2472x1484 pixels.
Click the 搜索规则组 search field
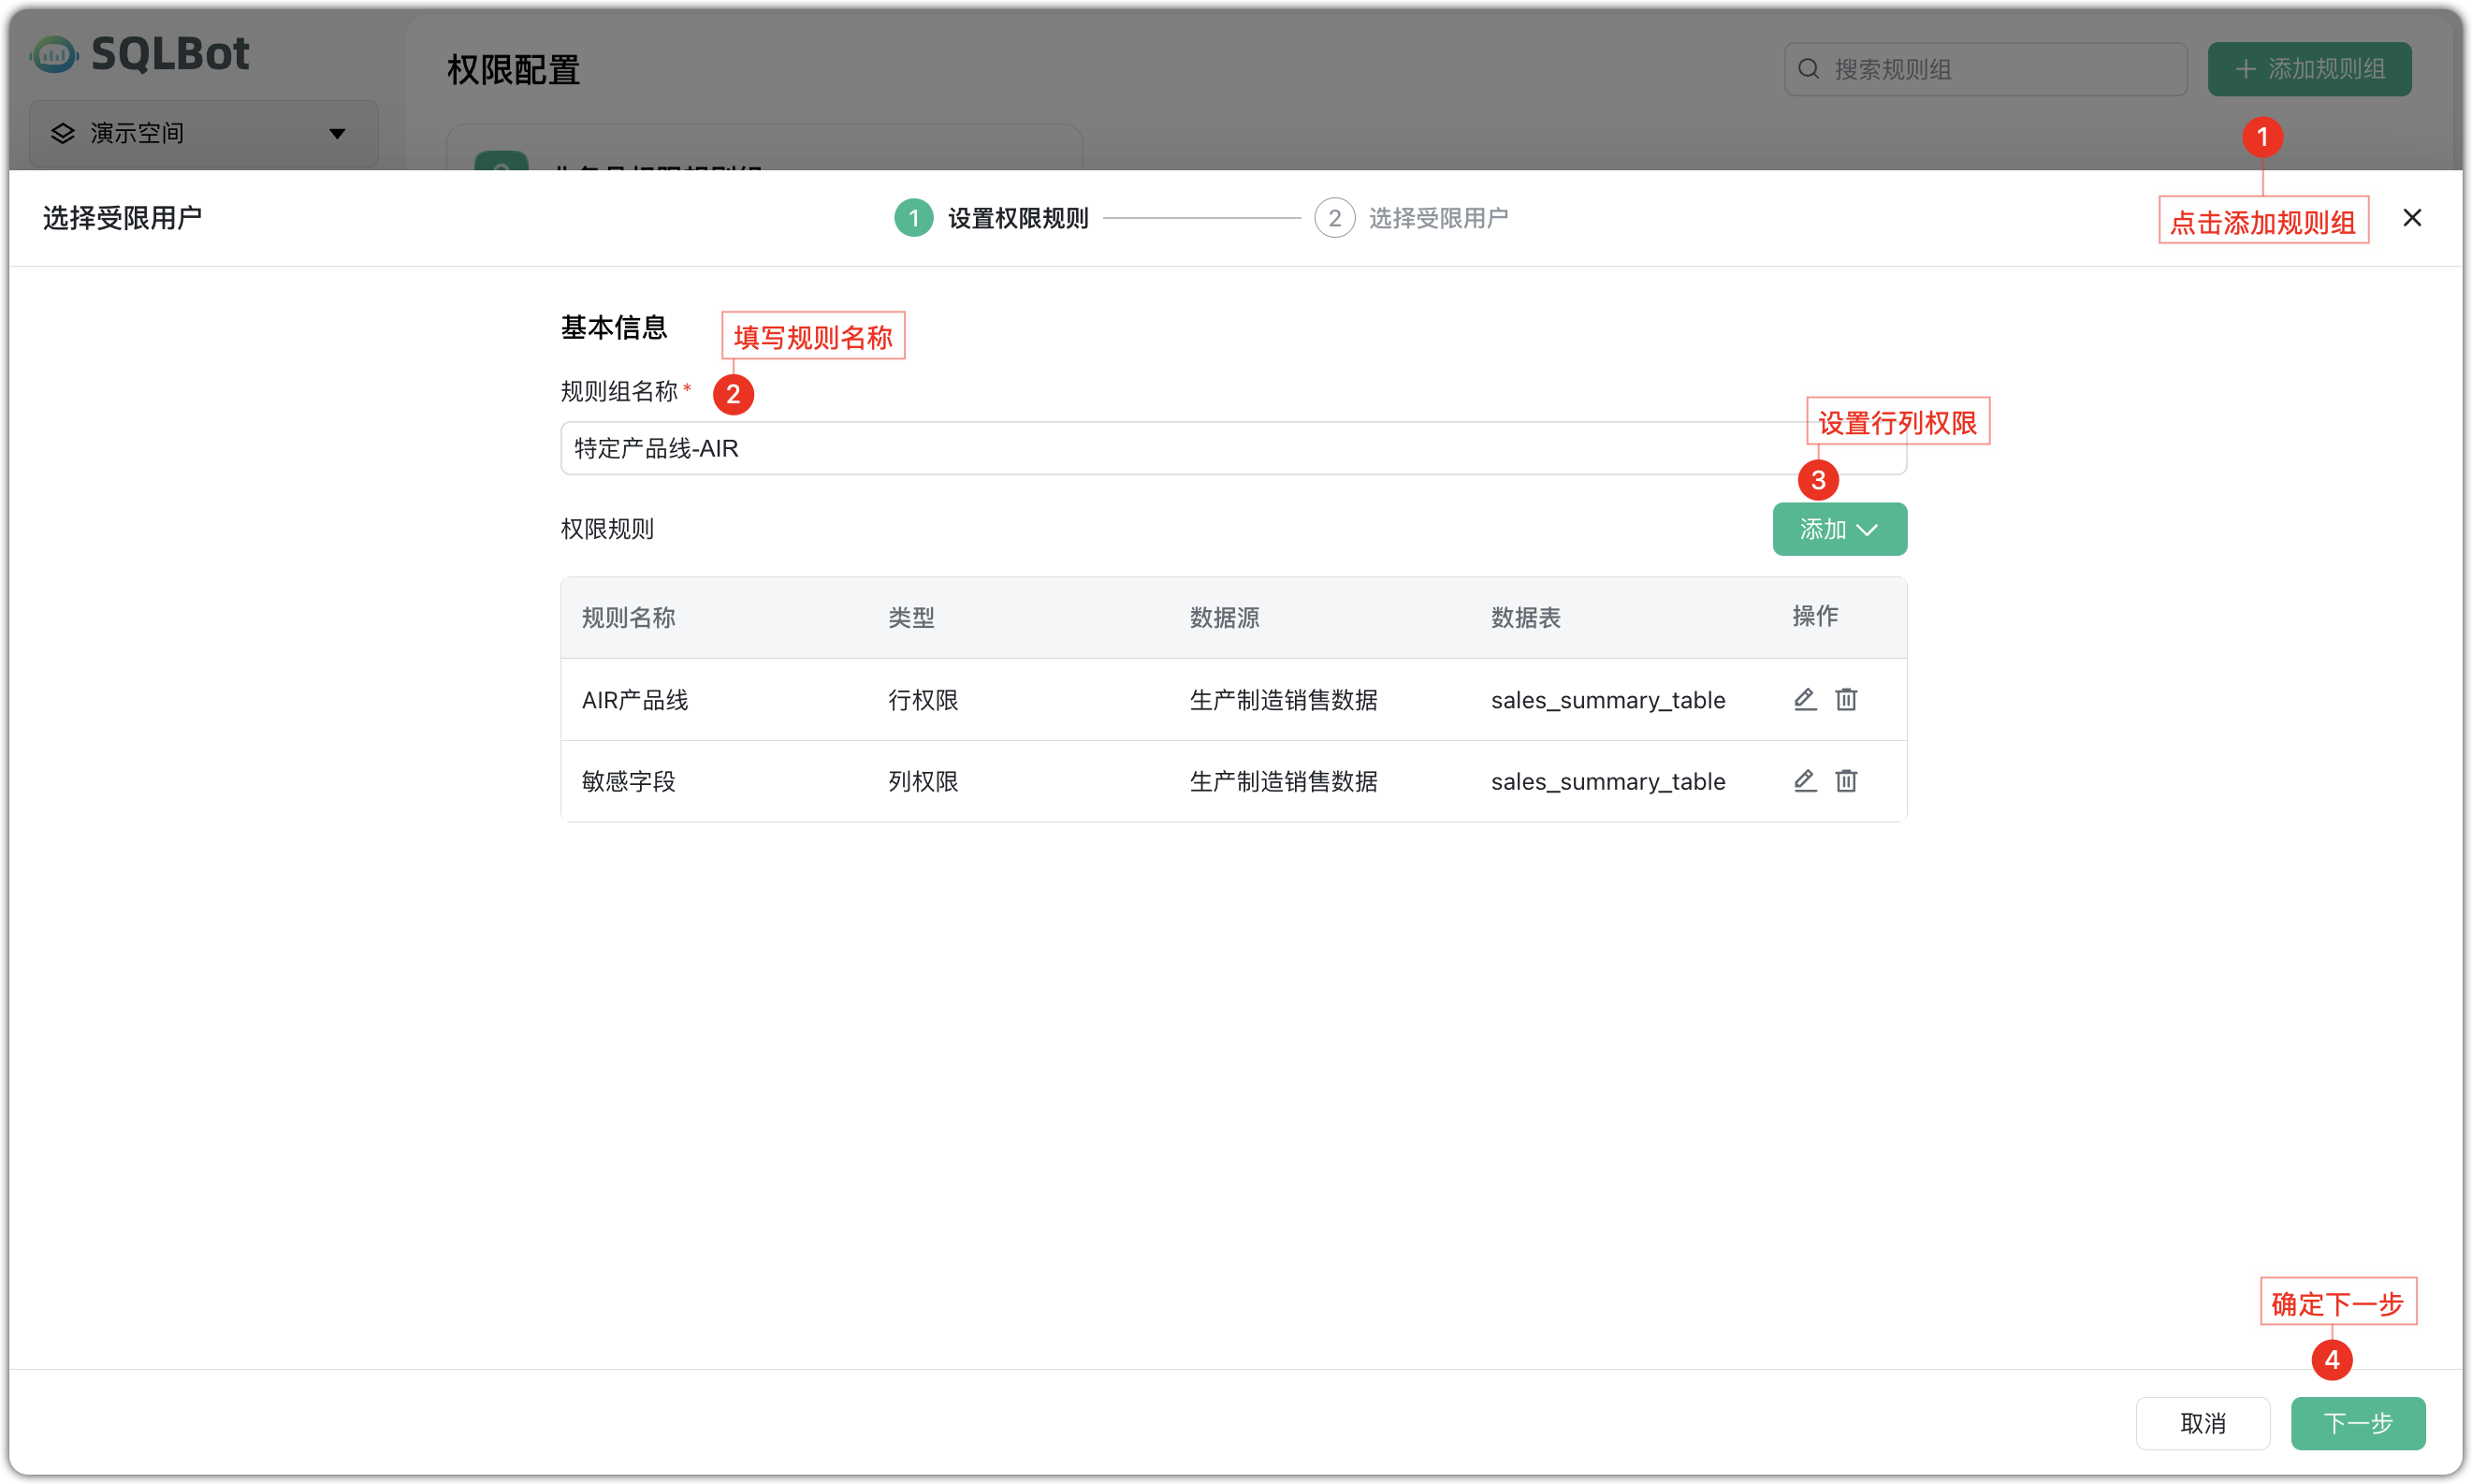click(x=1985, y=68)
